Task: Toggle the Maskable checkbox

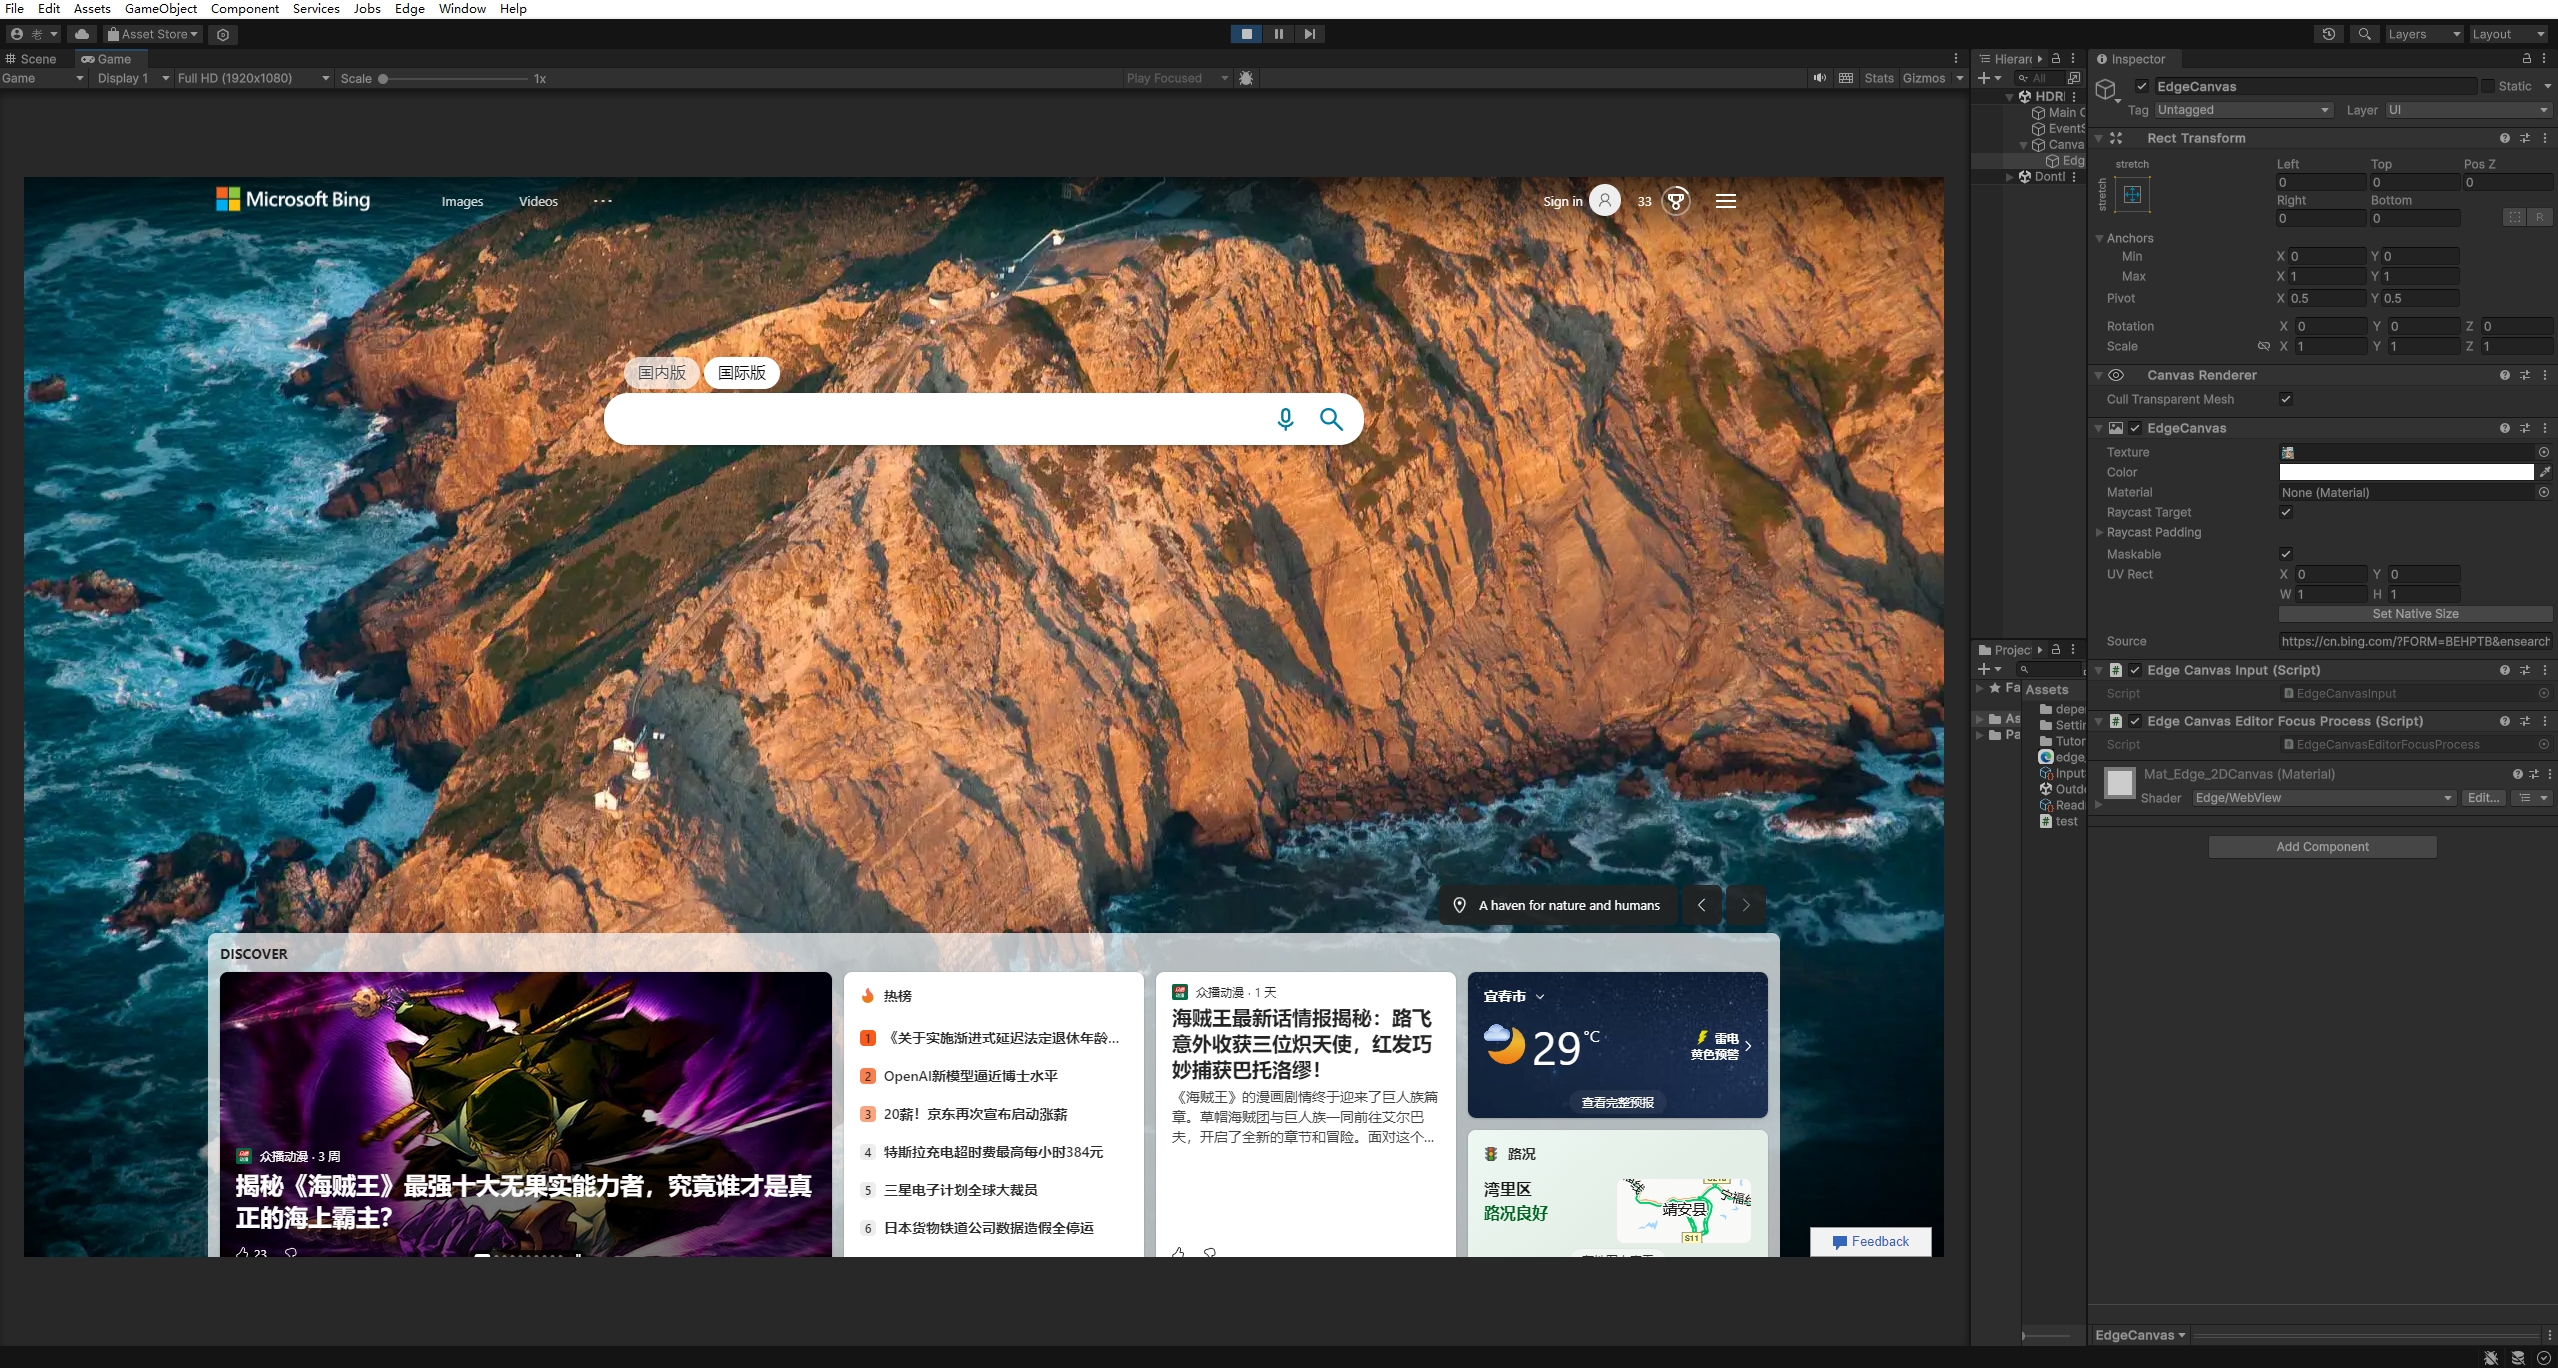Action: tap(2286, 554)
